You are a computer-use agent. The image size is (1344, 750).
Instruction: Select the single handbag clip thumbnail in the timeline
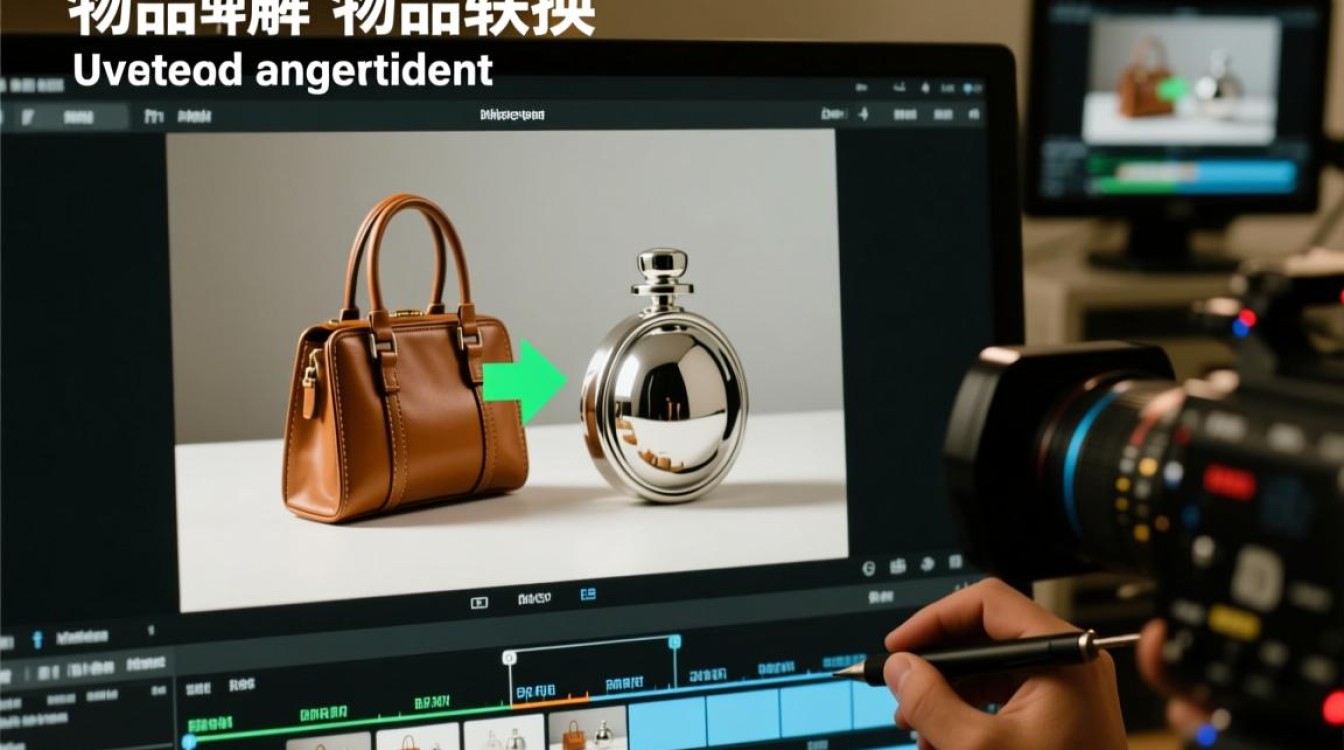pos(418,738)
